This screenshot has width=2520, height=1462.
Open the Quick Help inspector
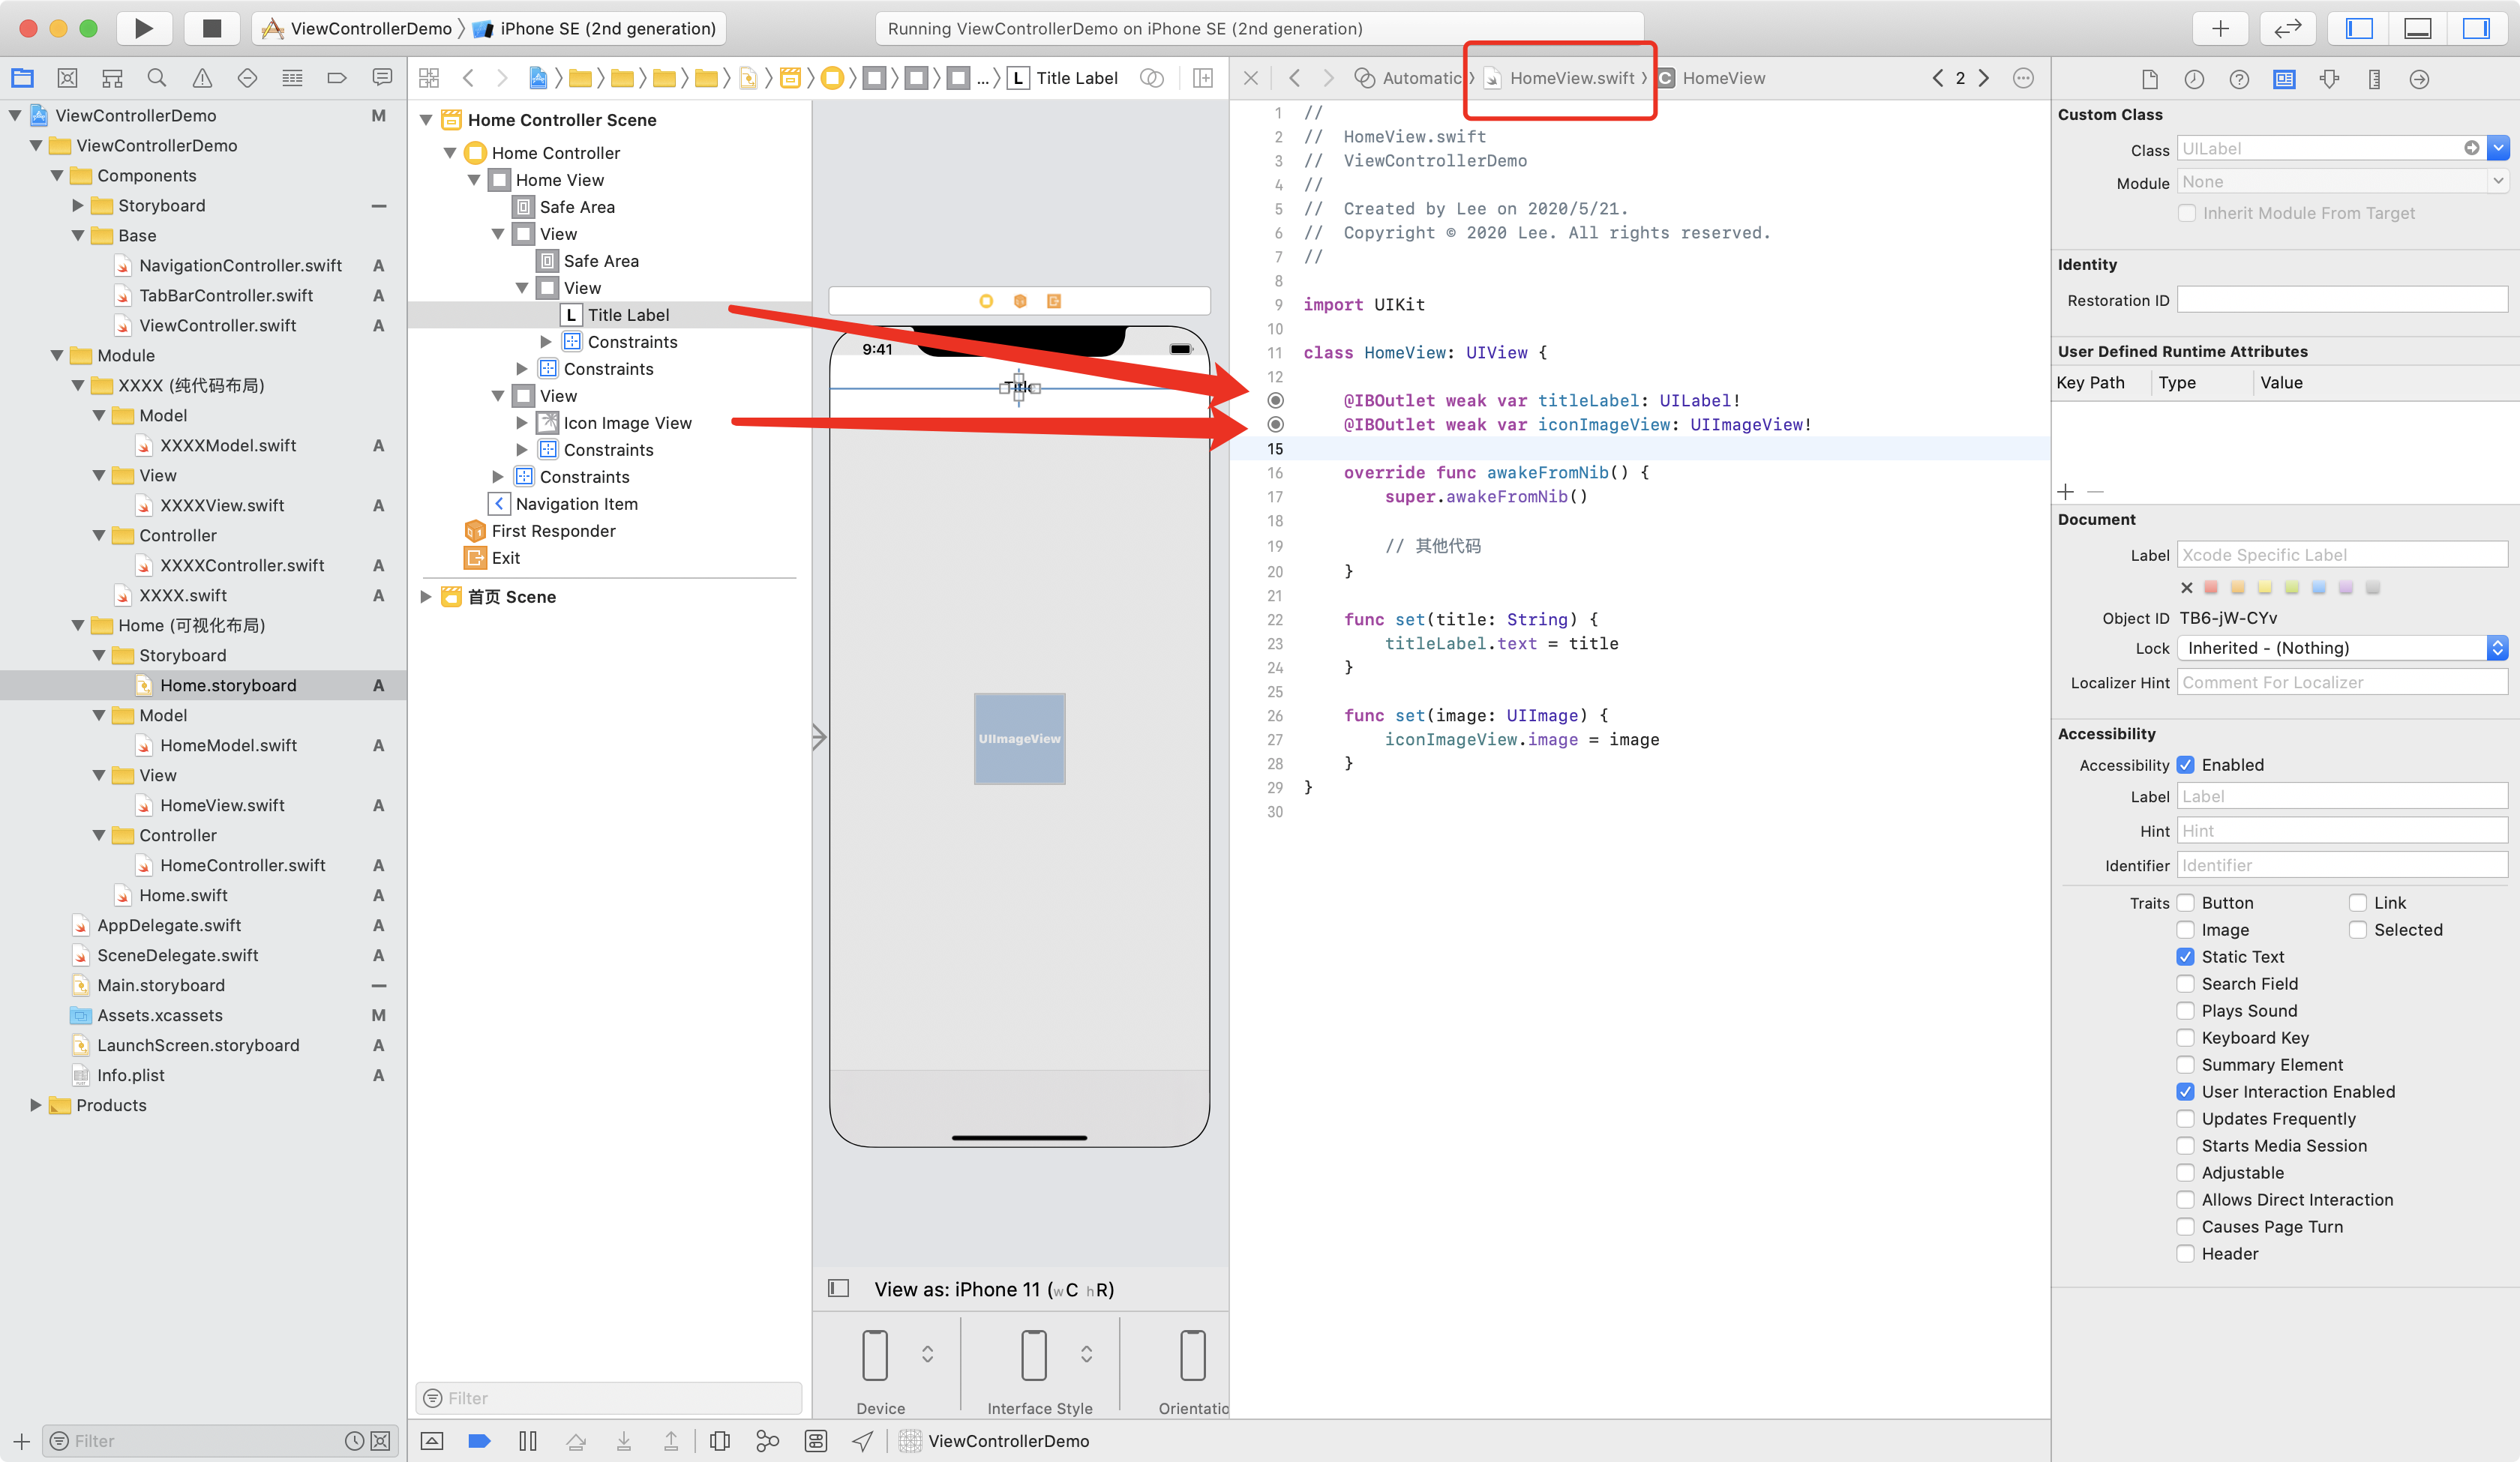2239,79
